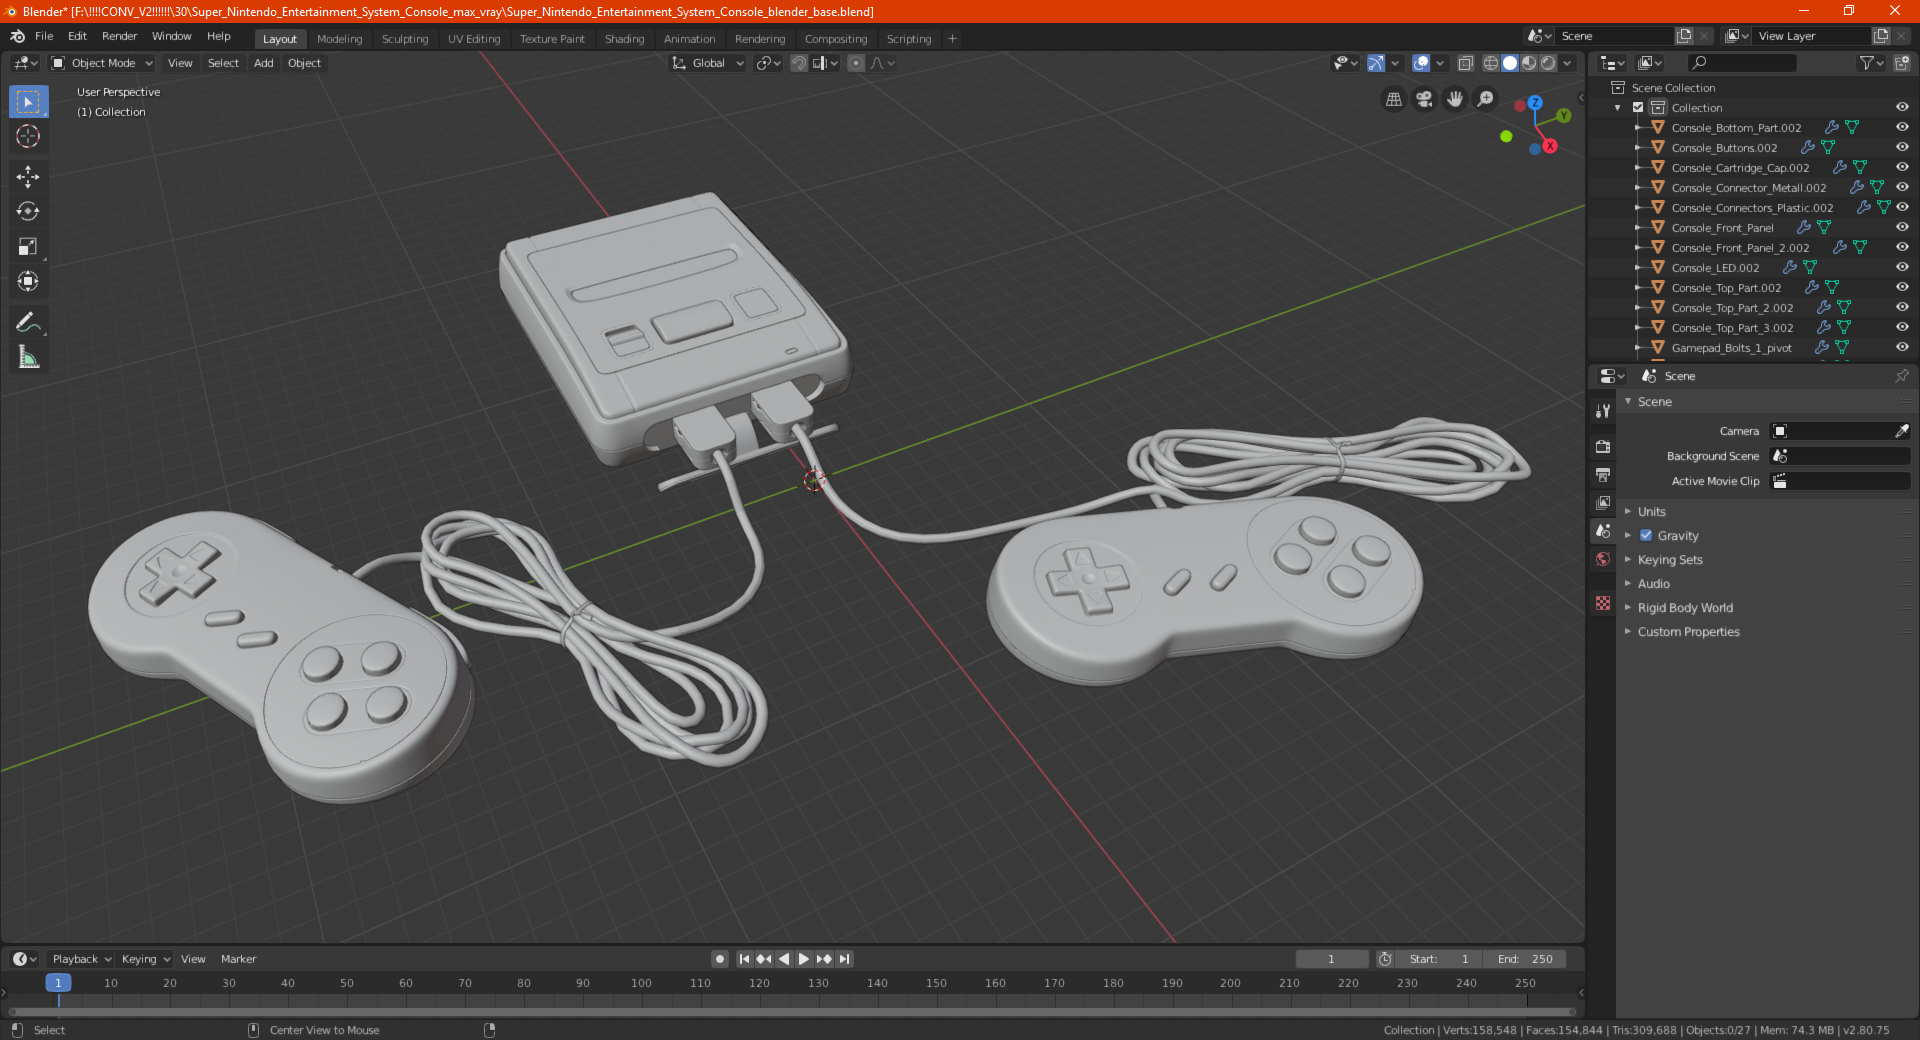Open the Global transform orientation dropdown
The height and width of the screenshot is (1040, 1920).
coord(708,63)
